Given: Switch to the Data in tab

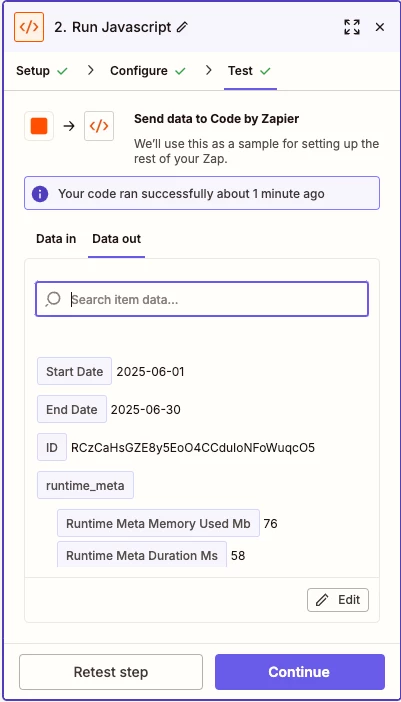Looking at the screenshot, I should click(56, 239).
